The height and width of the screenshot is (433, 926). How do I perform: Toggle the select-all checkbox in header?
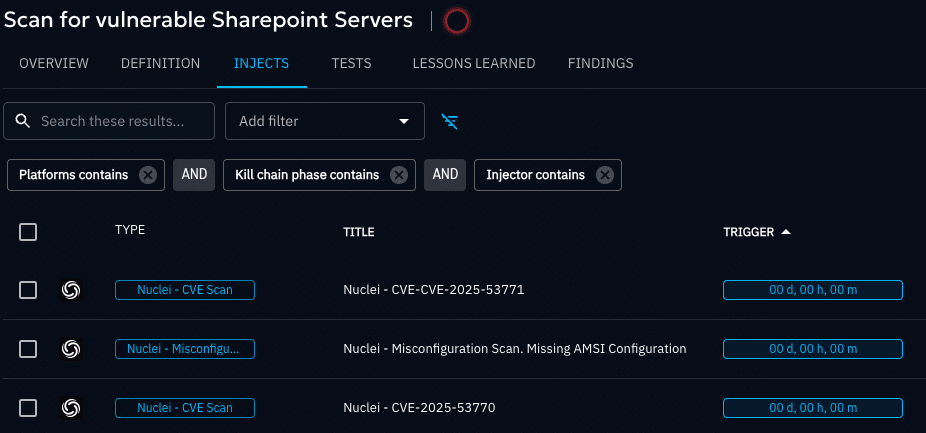(28, 232)
